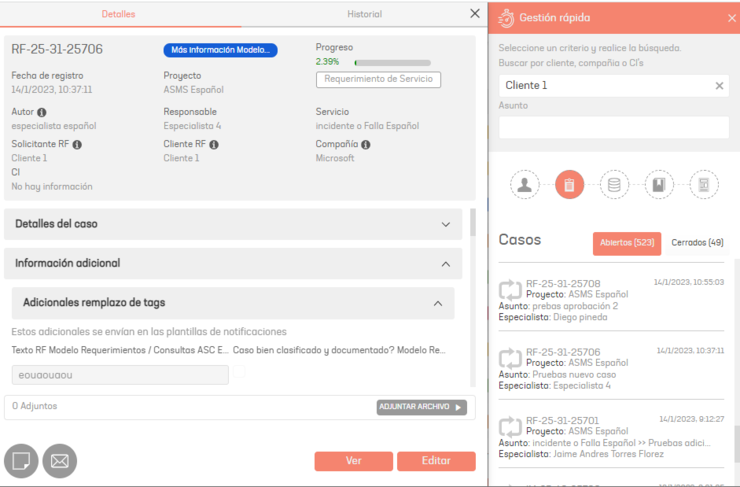Switch to the Historial tab
The width and height of the screenshot is (740, 487).
364,14
